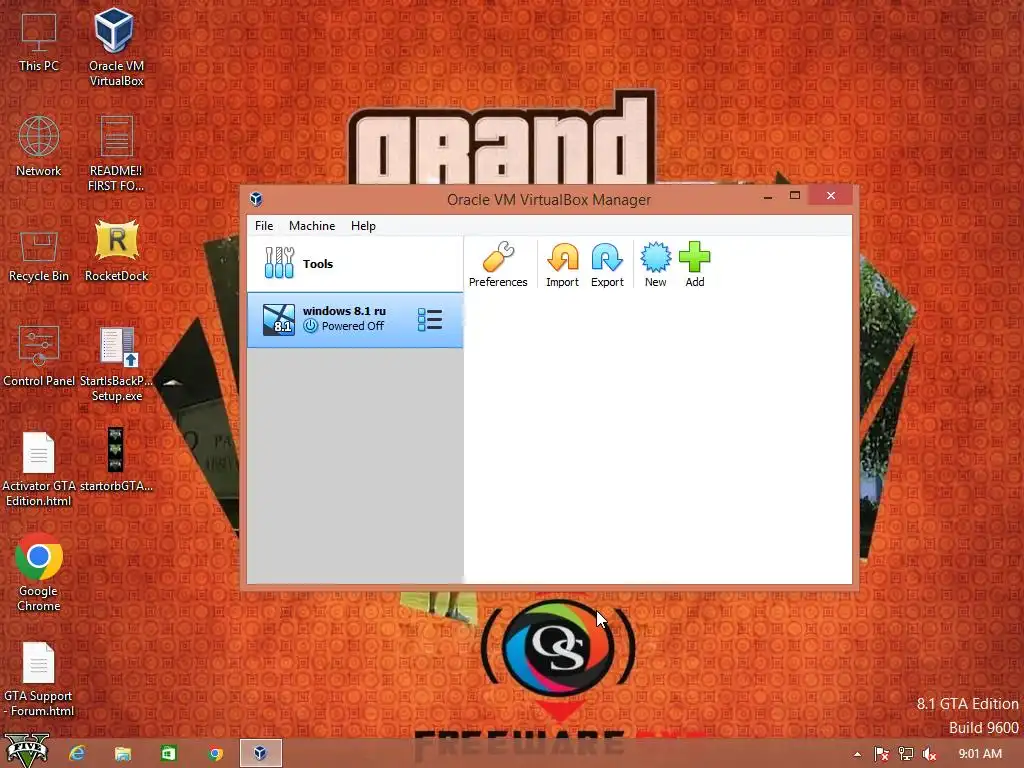
Task: Select GTA Support - Forum.html file
Action: (x=39, y=679)
